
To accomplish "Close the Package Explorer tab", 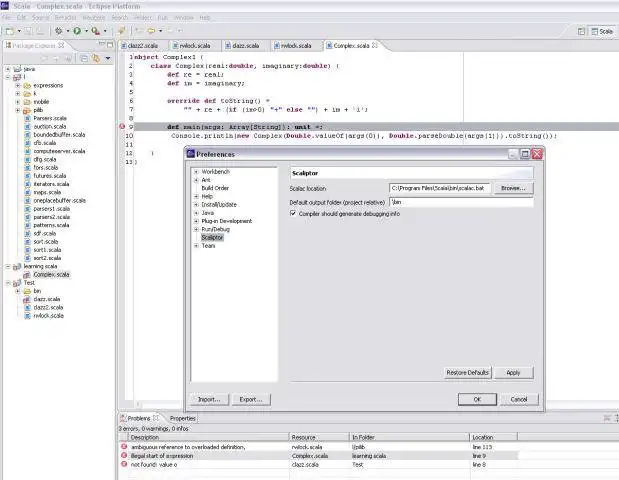I will click(61, 45).
